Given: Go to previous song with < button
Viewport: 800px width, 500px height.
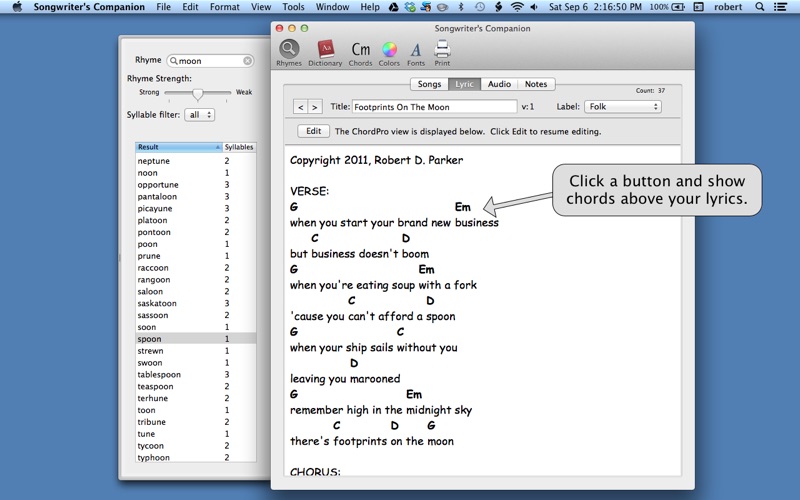Looking at the screenshot, I should (x=301, y=107).
